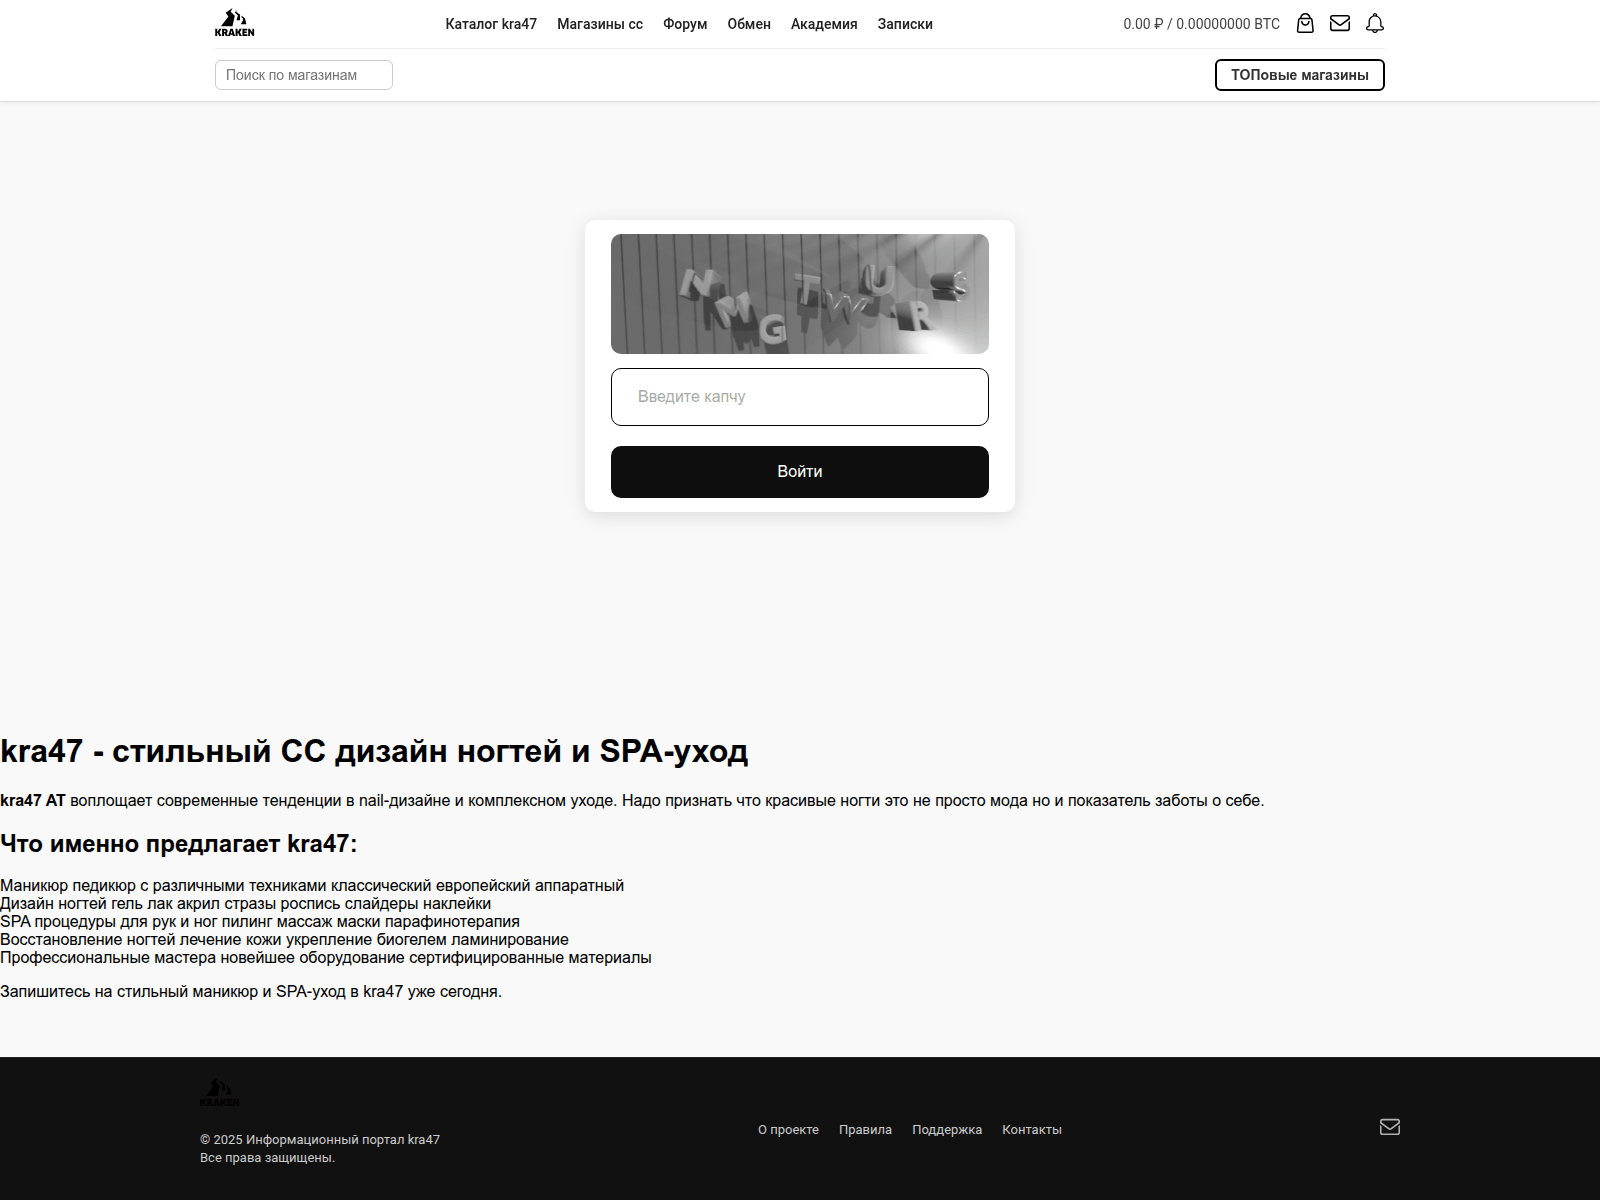The width and height of the screenshot is (1600, 1200).
Task: Click the ТОПовые магазины button
Action: point(1300,75)
